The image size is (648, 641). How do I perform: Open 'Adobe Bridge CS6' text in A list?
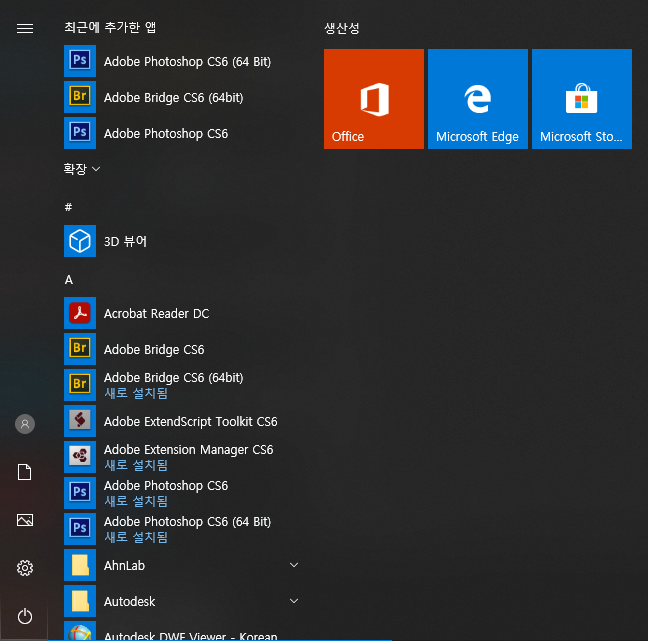point(154,350)
